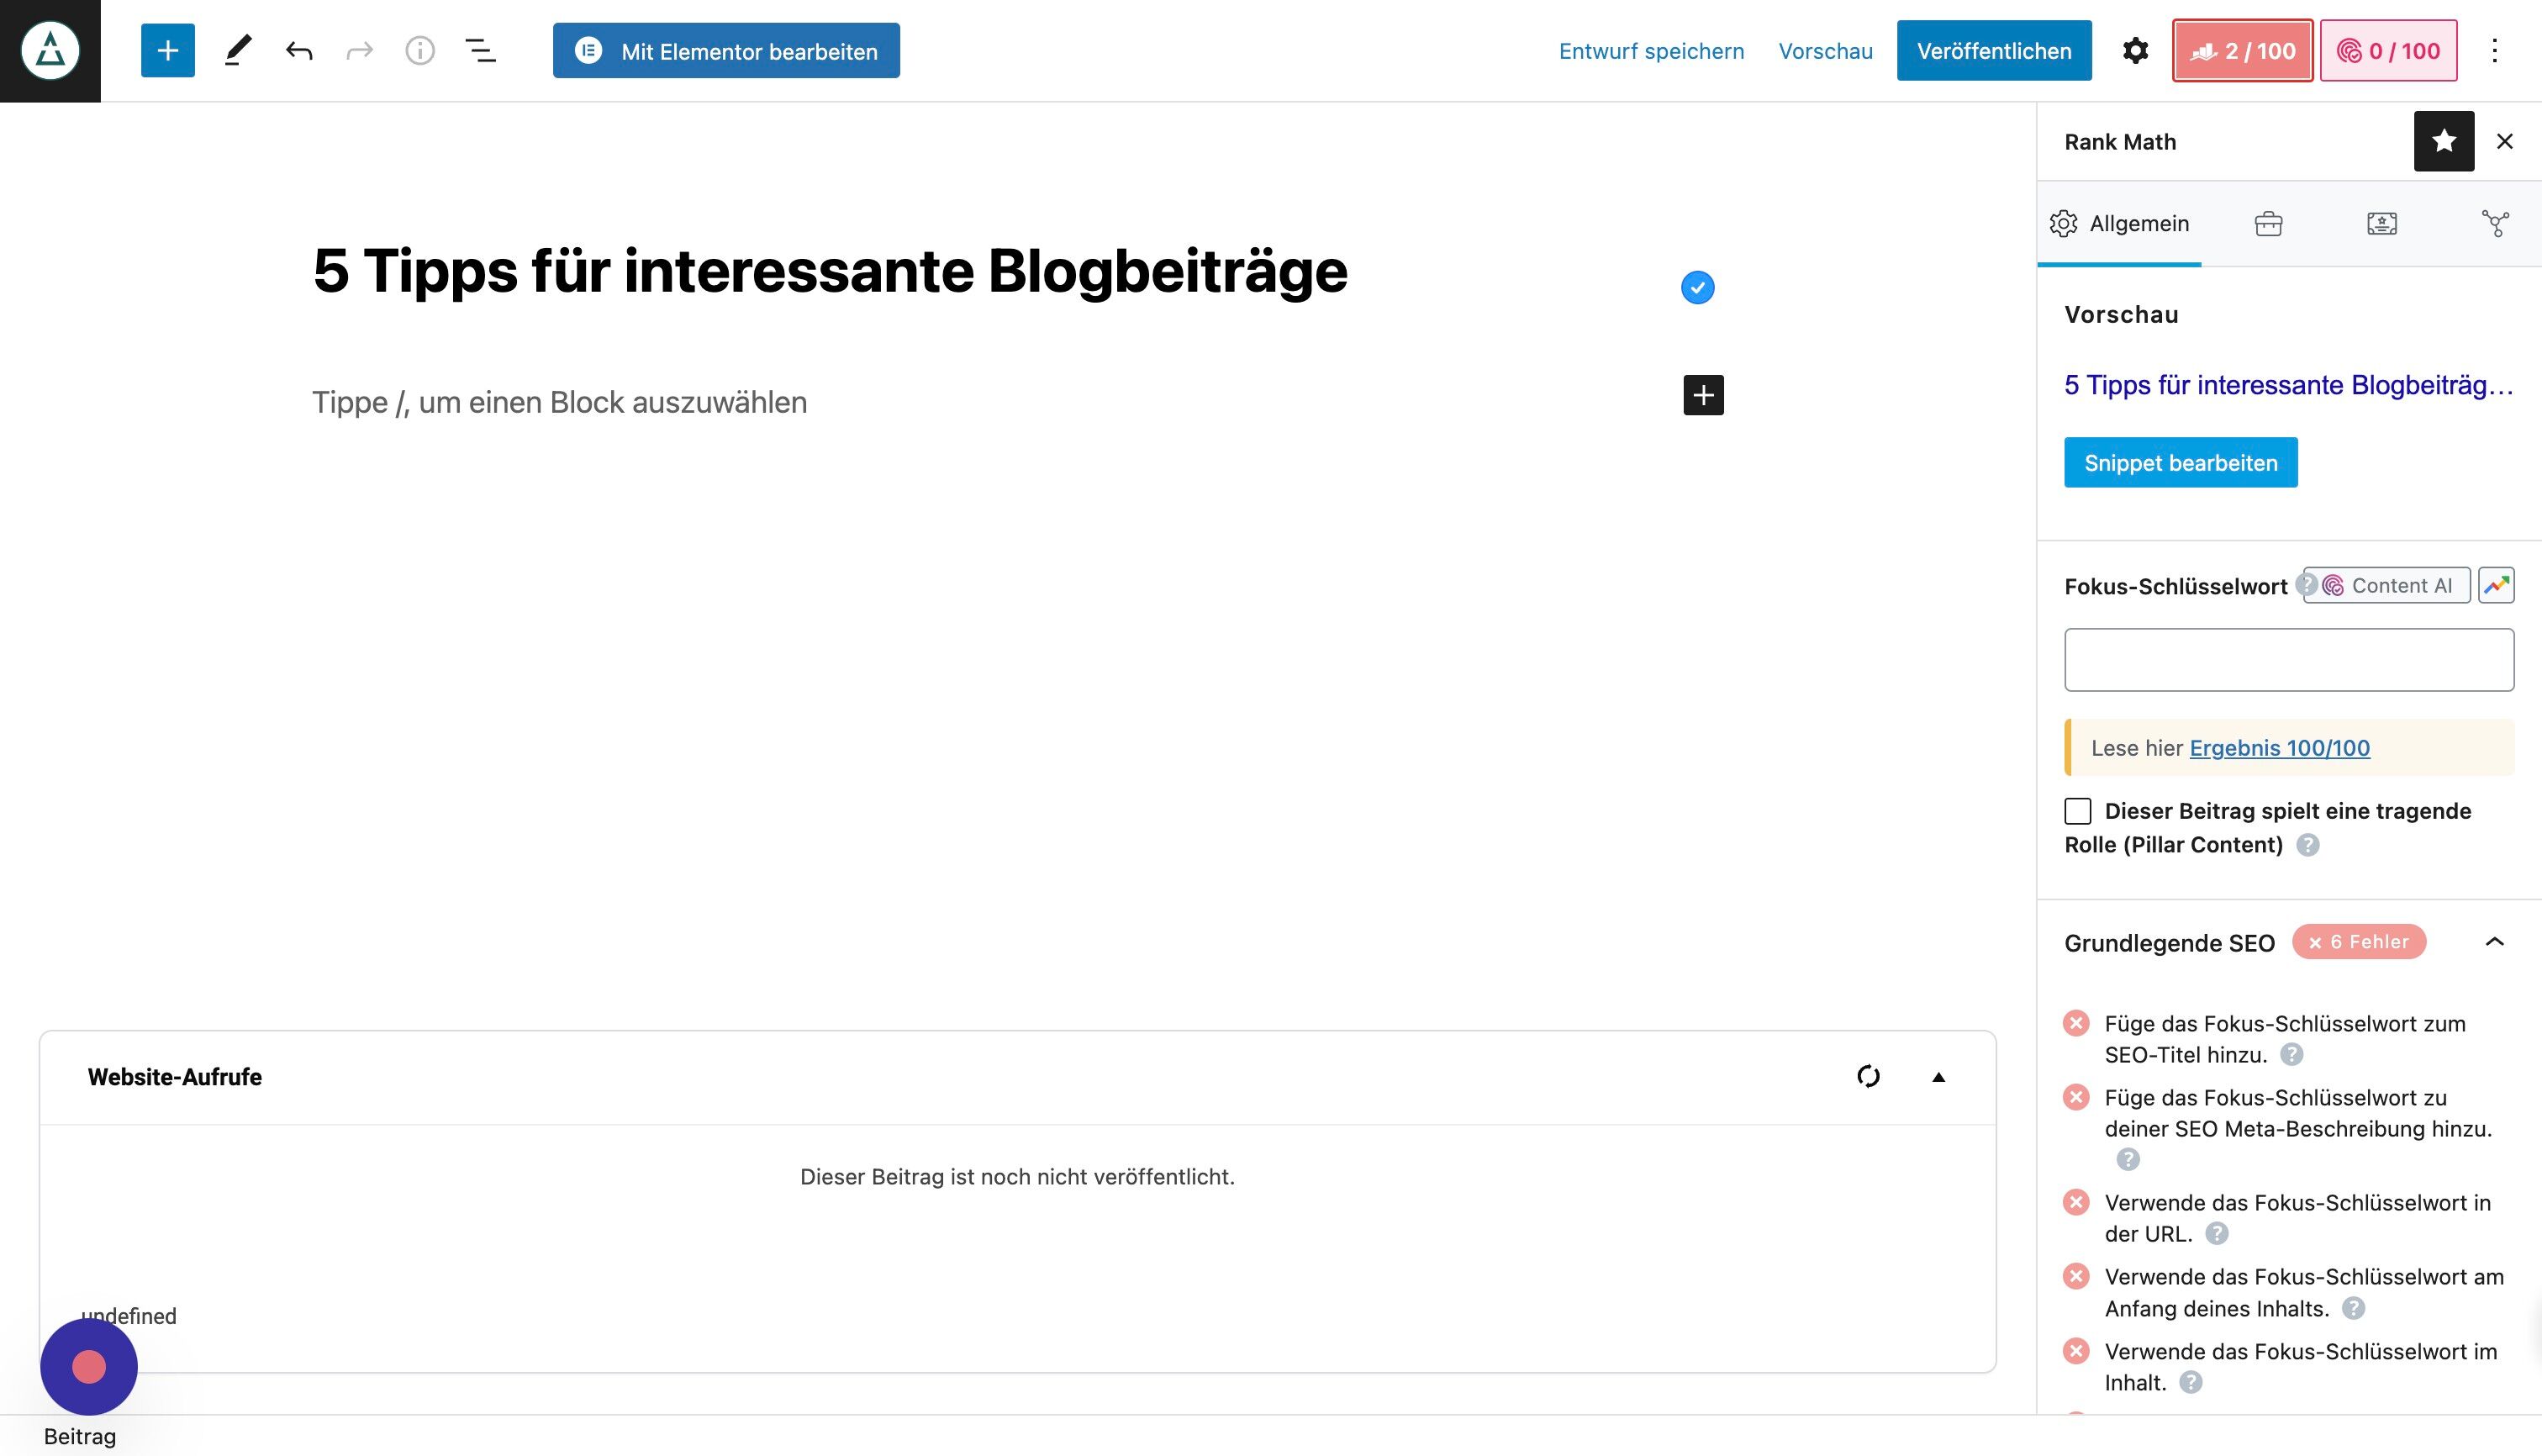
Task: Click Entwurf speichern link
Action: pos(1651,51)
